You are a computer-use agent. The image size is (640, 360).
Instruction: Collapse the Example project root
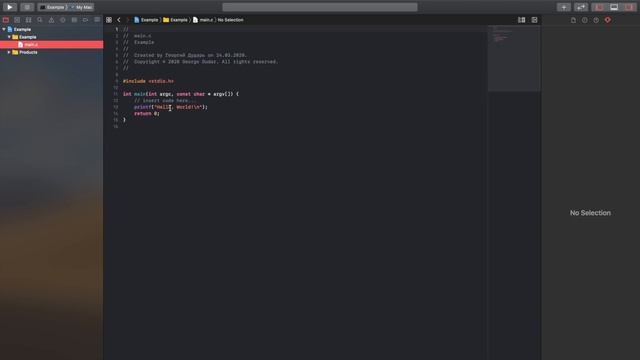[x=4, y=29]
